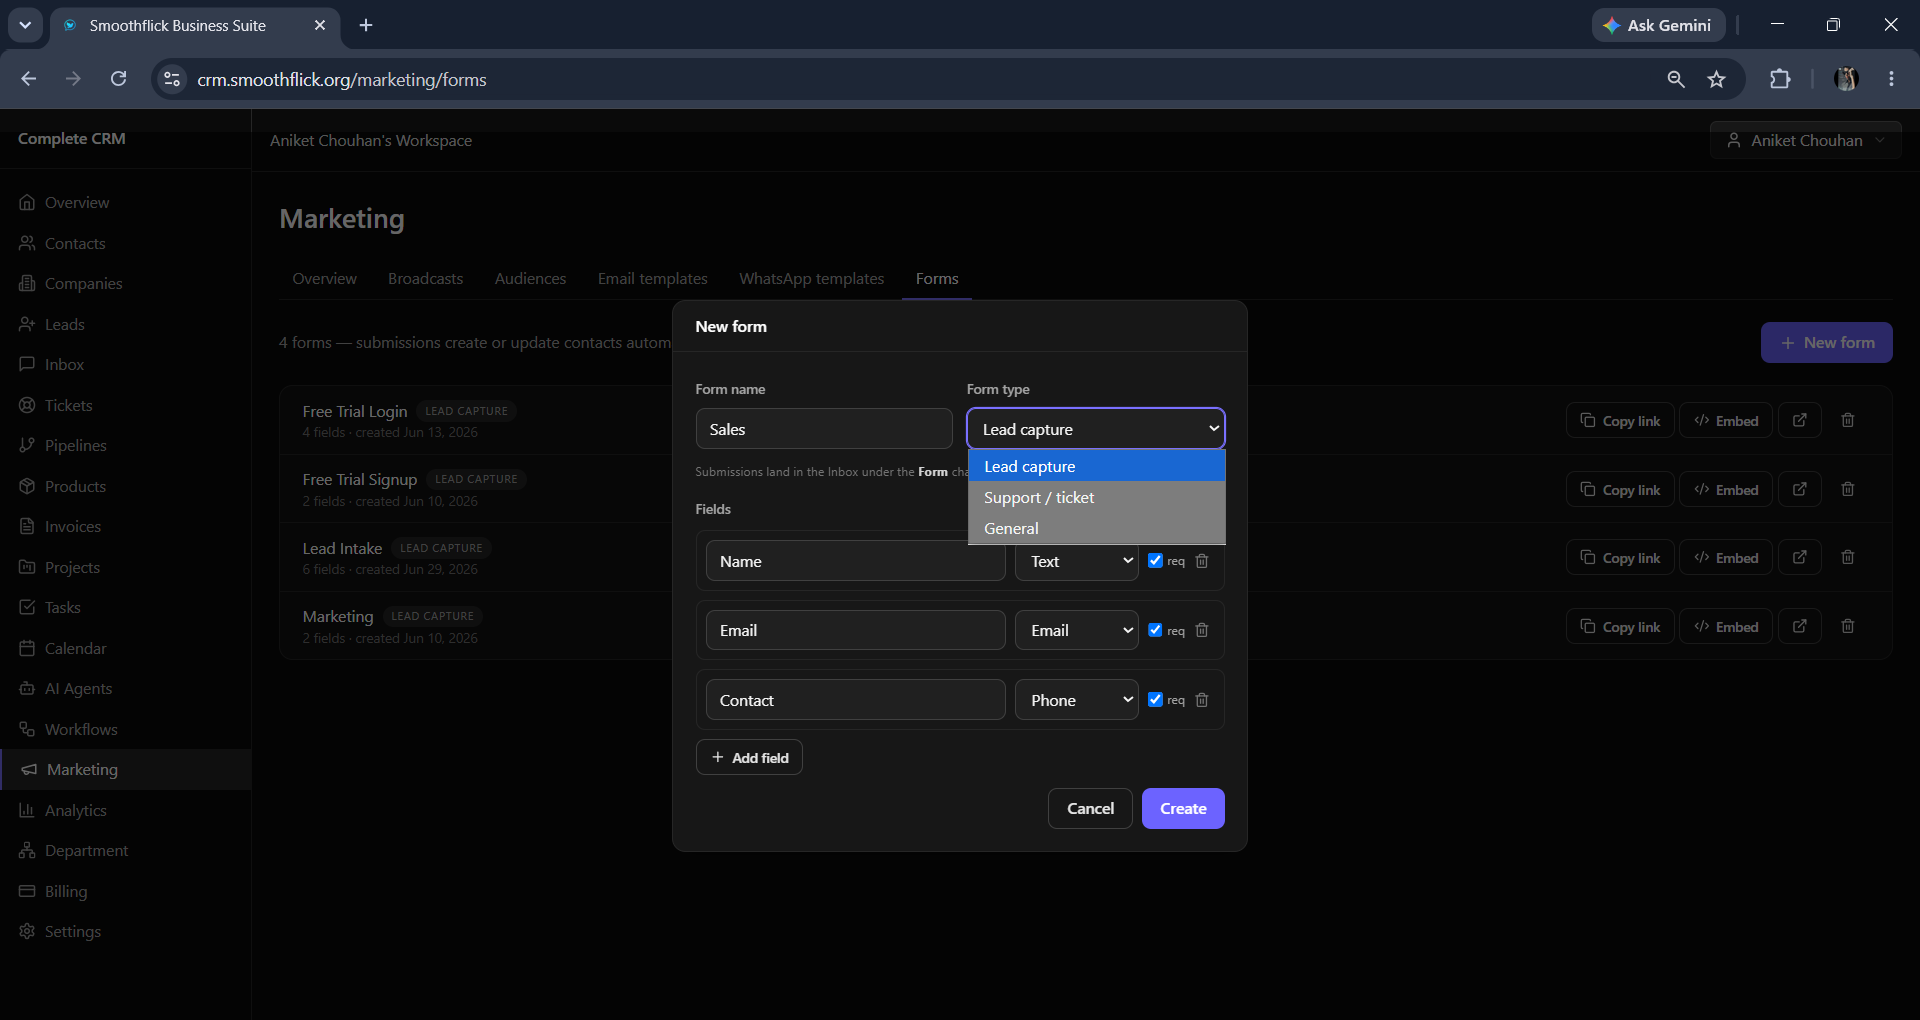Image resolution: width=1920 pixels, height=1020 pixels.
Task: Delete the Name field with trash icon
Action: pyautogui.click(x=1202, y=561)
